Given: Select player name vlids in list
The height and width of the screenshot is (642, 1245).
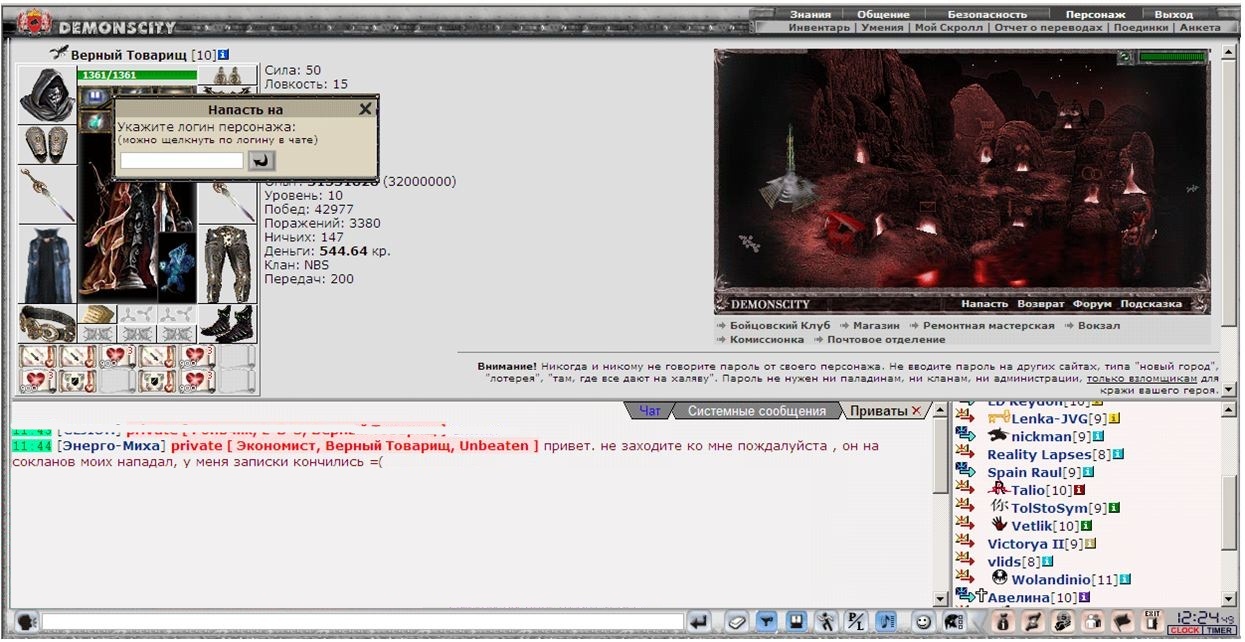Looking at the screenshot, I should click(x=1003, y=561).
